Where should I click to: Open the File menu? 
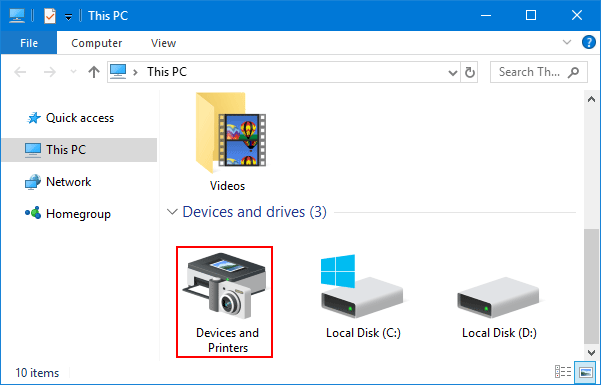tap(29, 43)
